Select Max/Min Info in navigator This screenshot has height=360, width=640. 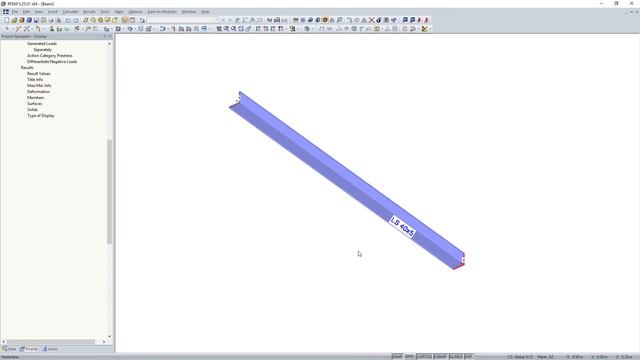(39, 86)
